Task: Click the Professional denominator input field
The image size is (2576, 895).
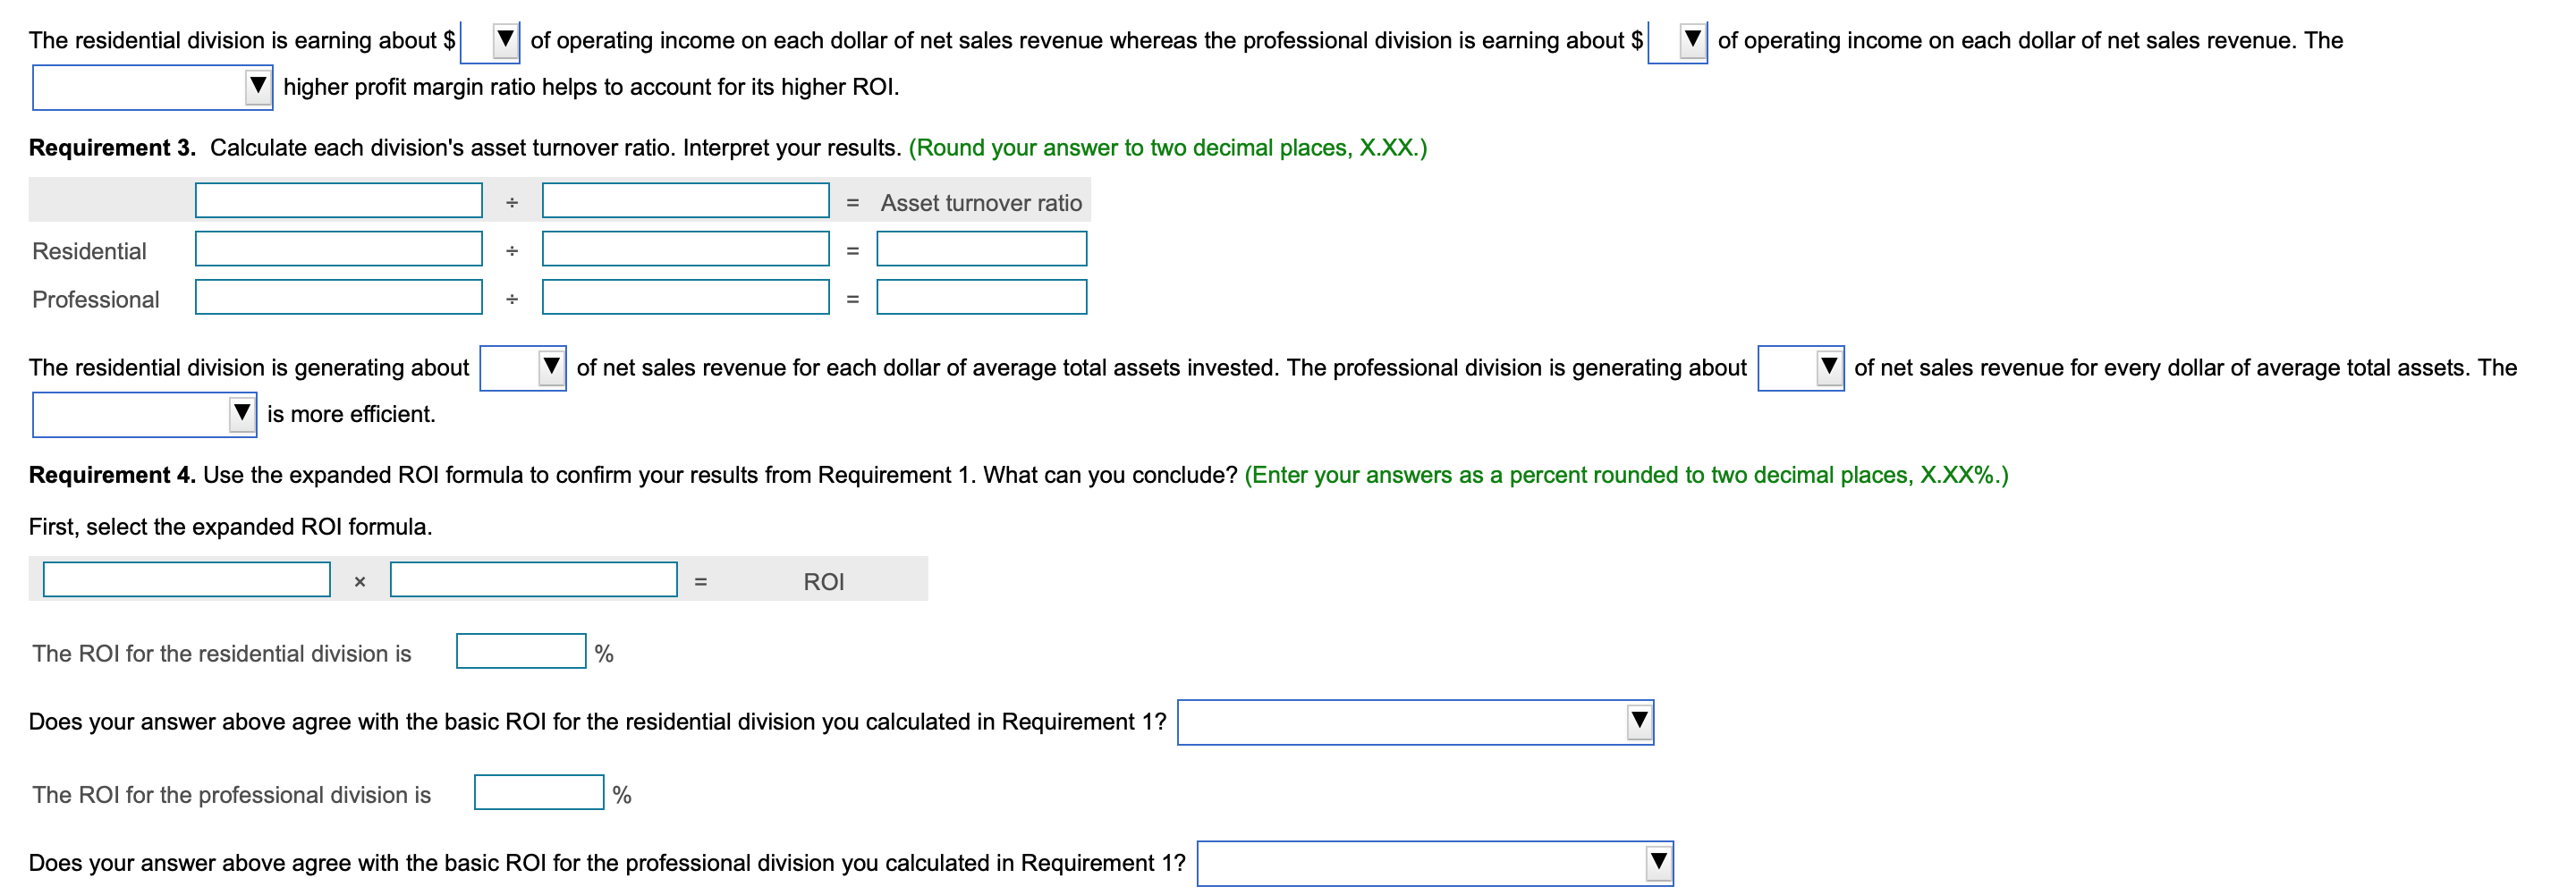Action: coord(685,297)
